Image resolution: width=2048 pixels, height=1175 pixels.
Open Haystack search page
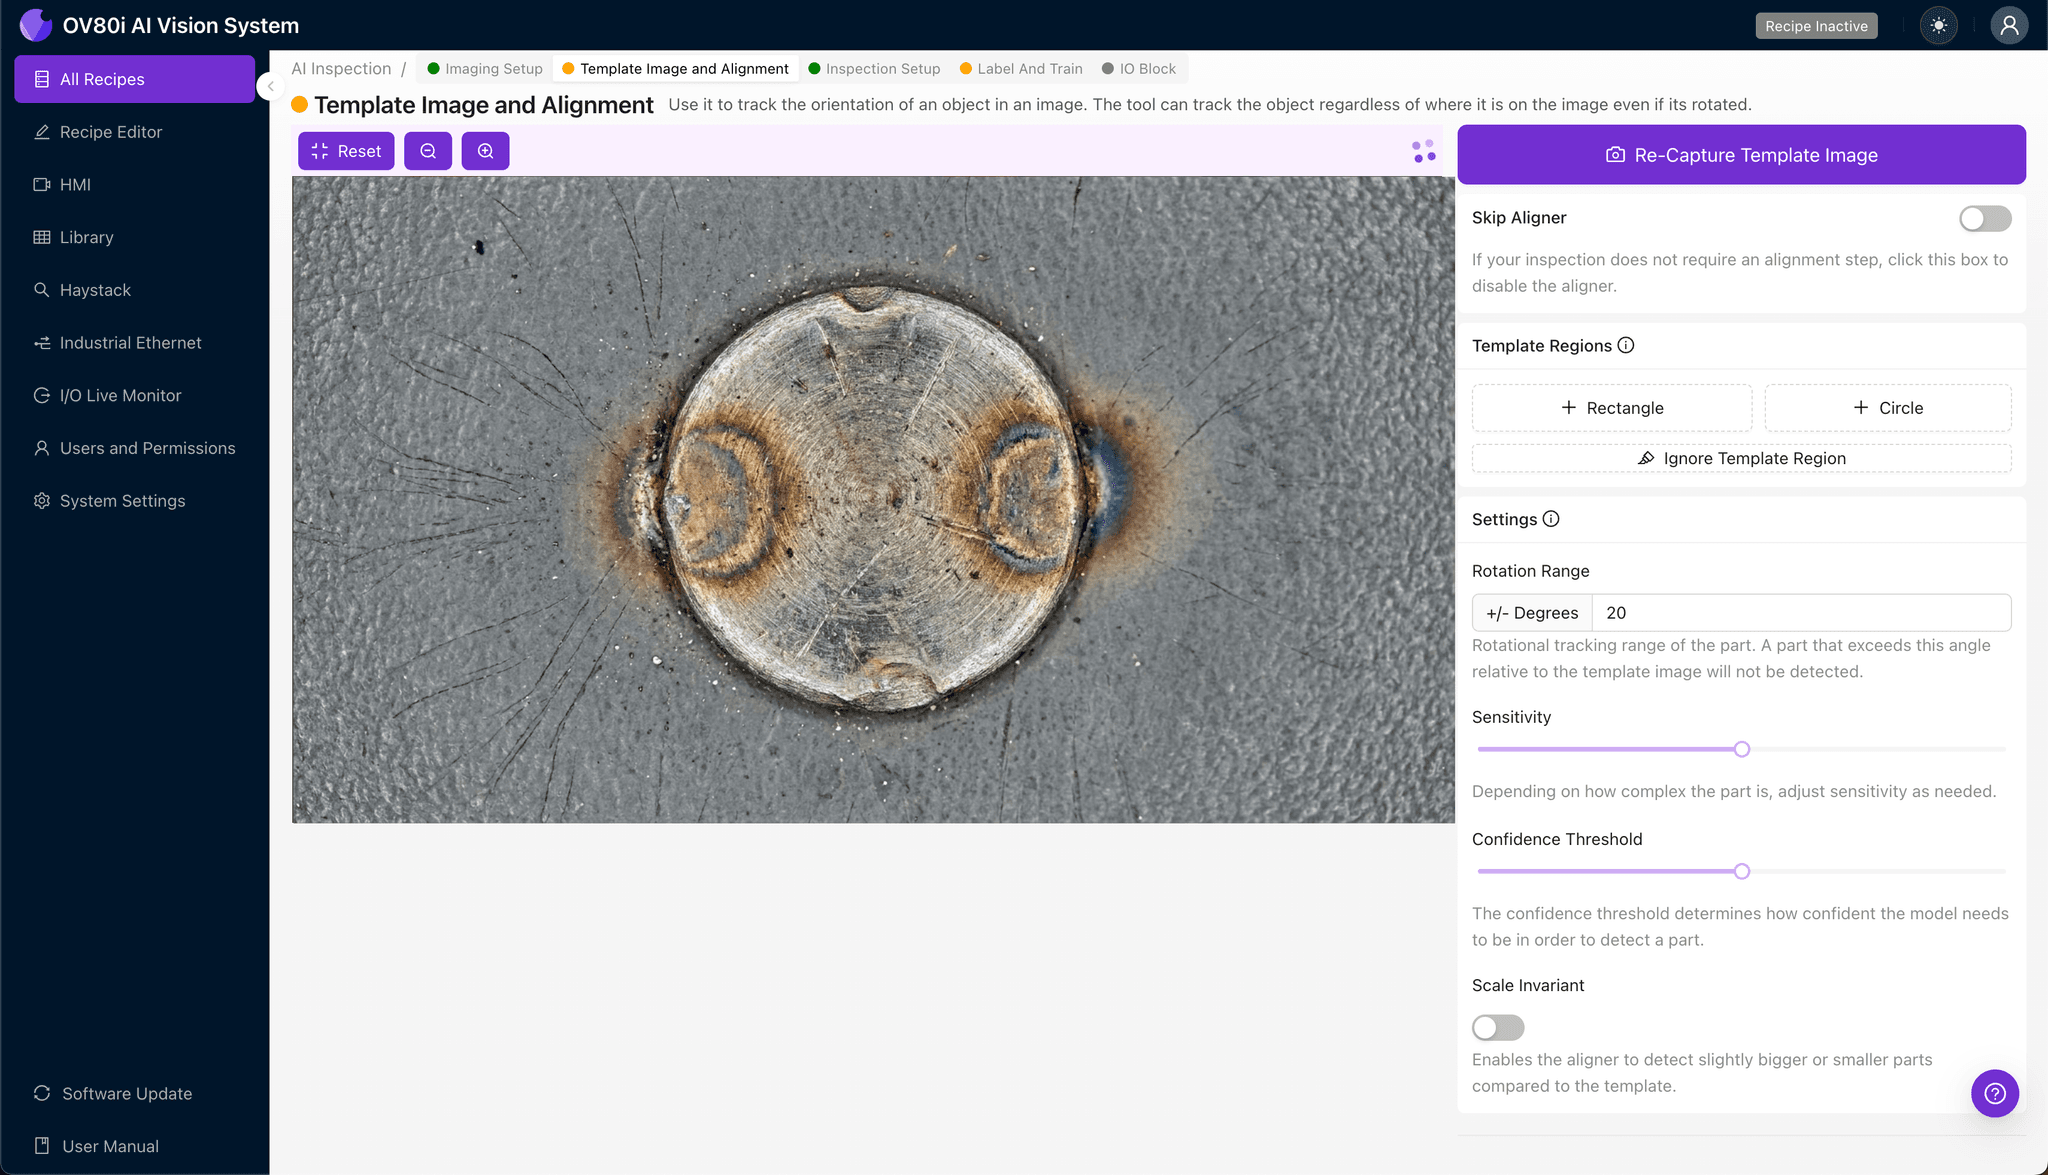click(x=134, y=290)
